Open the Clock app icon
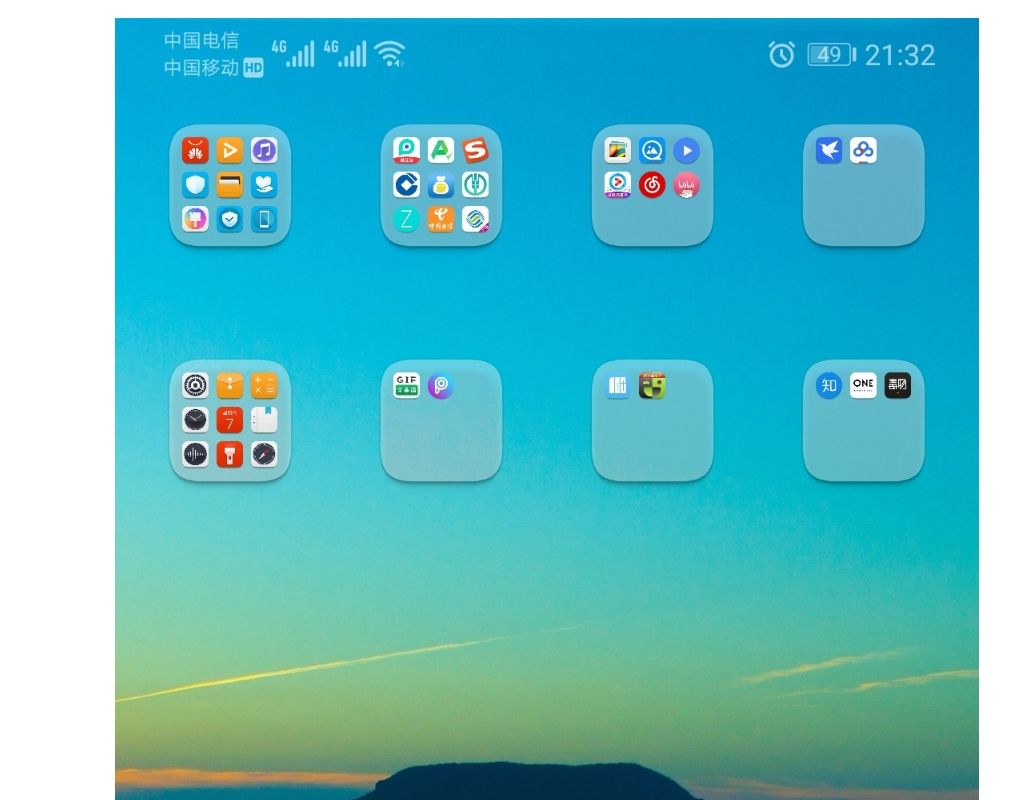The width and height of the screenshot is (1011, 800). 195,420
